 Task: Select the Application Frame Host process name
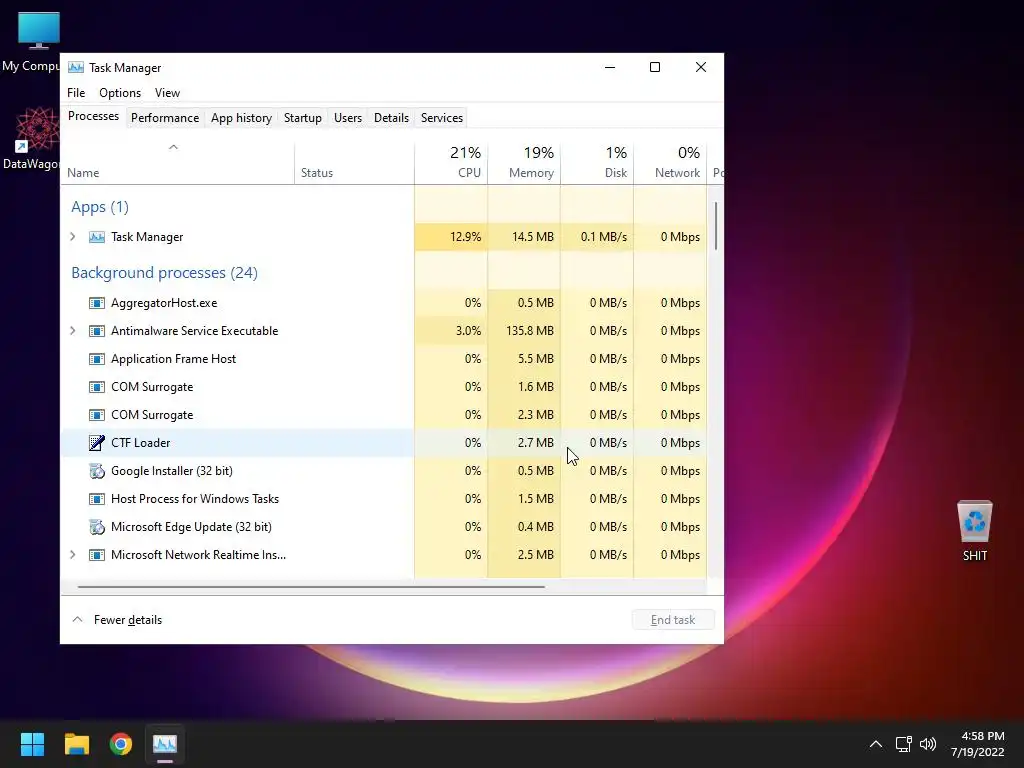click(173, 359)
